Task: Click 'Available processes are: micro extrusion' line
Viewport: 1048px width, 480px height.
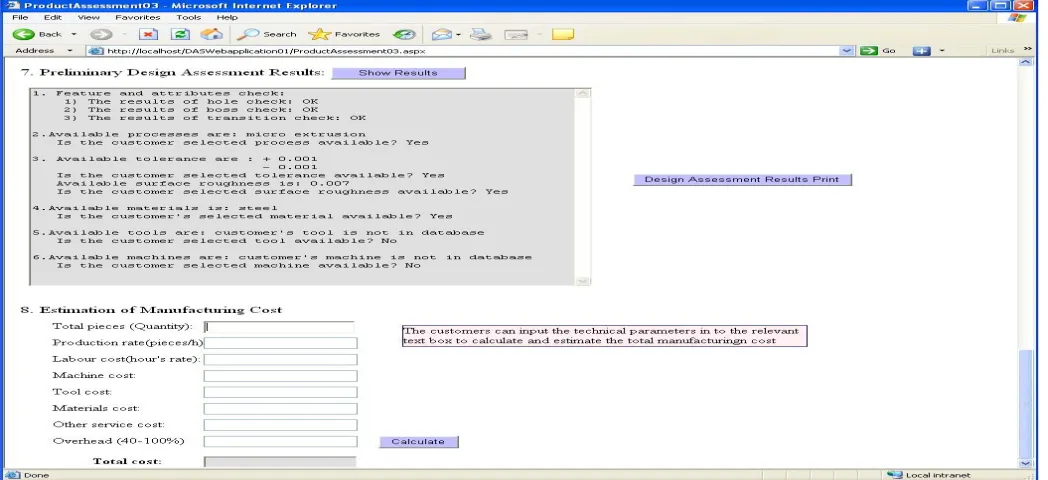Action: click(199, 134)
